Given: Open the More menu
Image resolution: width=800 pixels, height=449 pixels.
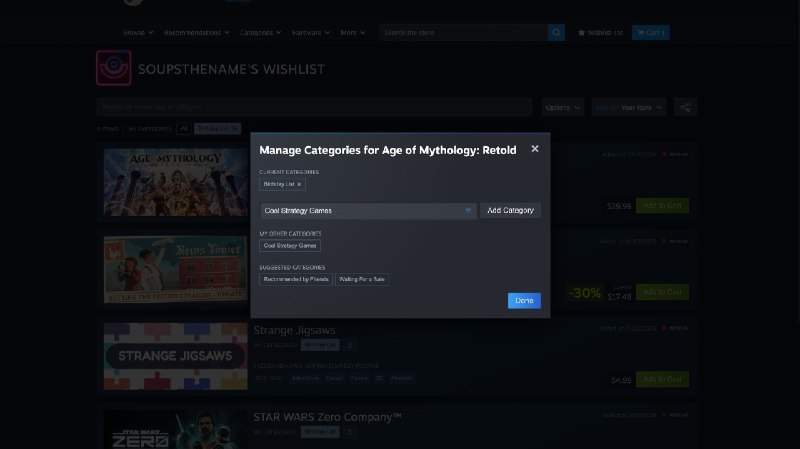Looking at the screenshot, I should click(353, 33).
